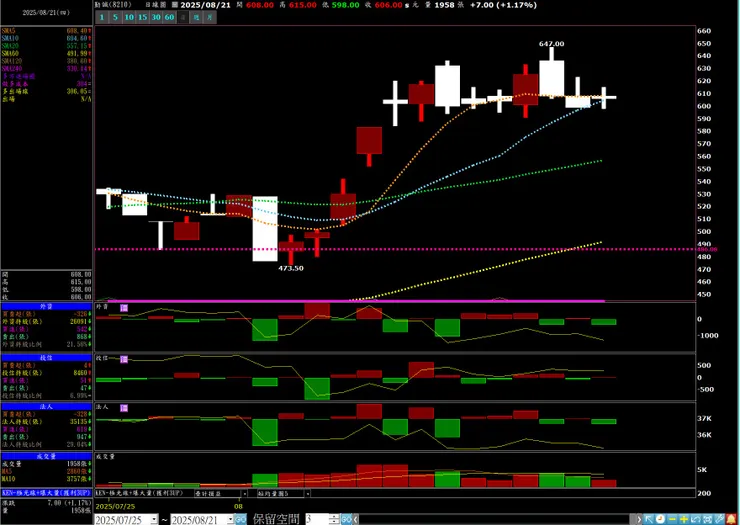Click the scrollbar left arrow
The height and width of the screenshot is (525, 740).
[x=356, y=519]
